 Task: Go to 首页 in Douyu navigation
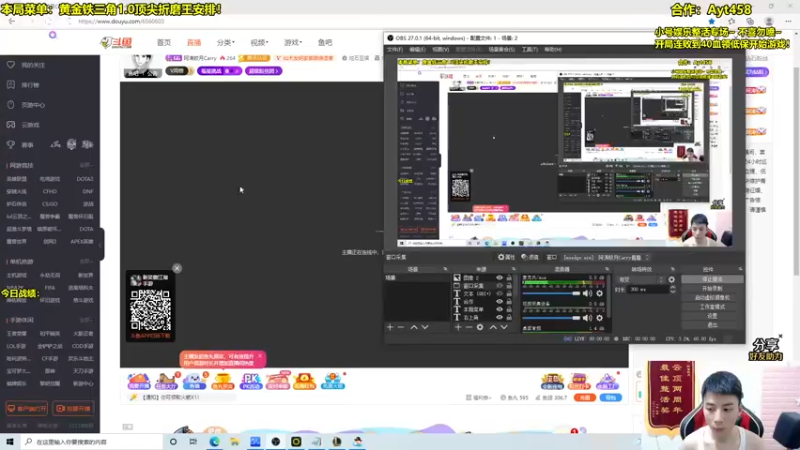pyautogui.click(x=164, y=42)
